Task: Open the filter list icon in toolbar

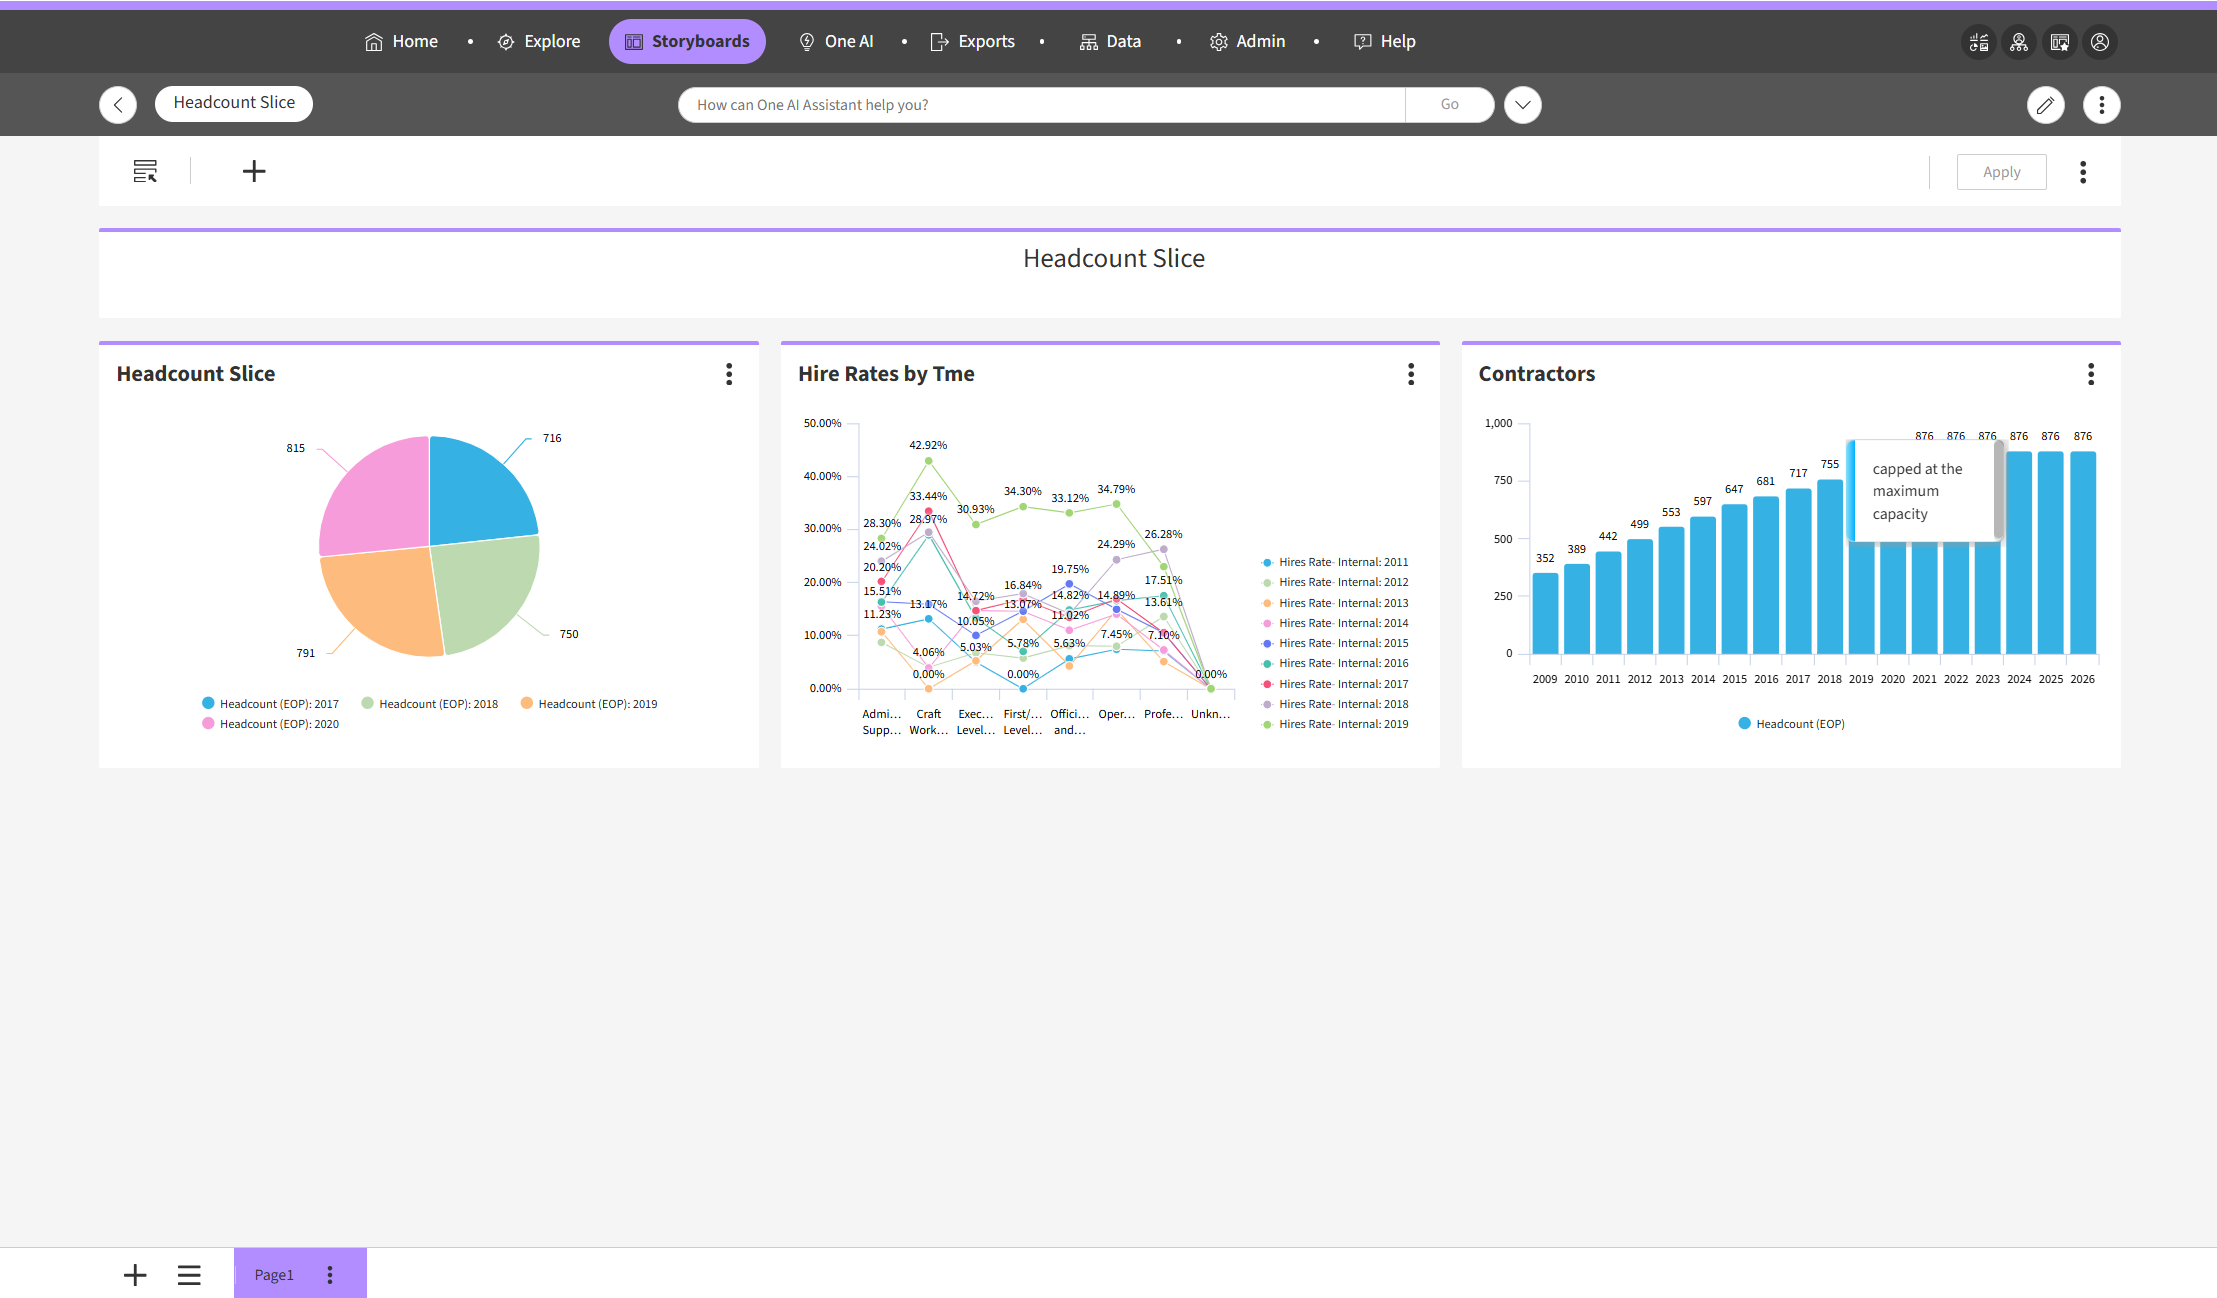Action: pyautogui.click(x=145, y=171)
